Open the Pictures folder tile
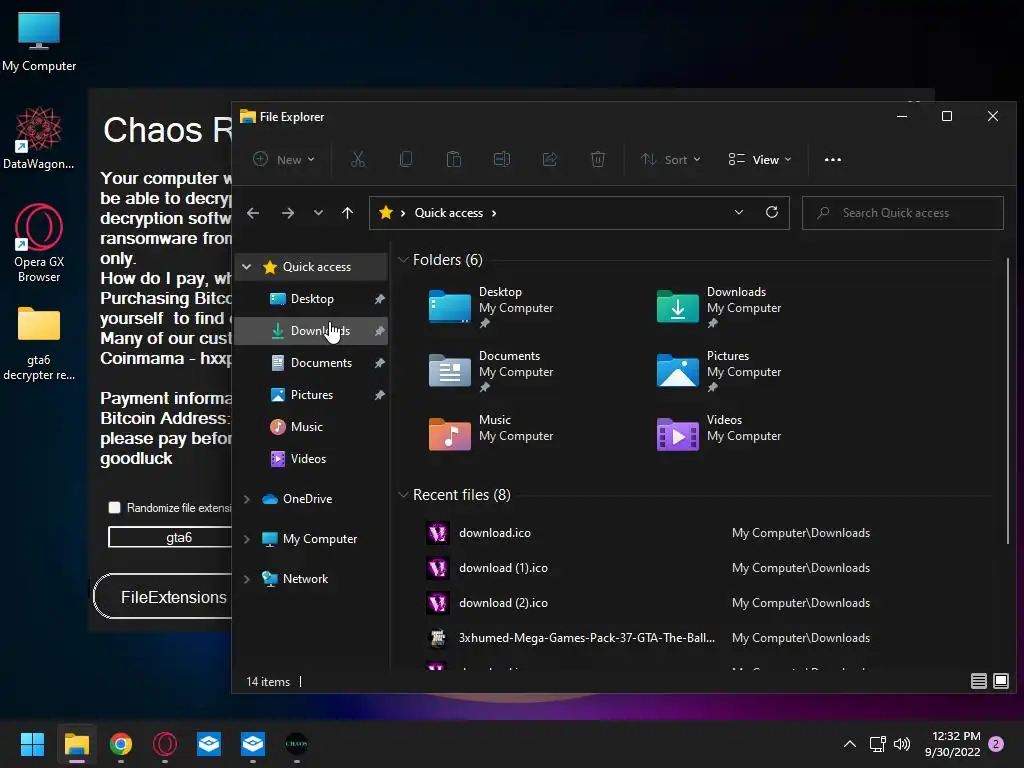The image size is (1024, 768). coord(719,370)
